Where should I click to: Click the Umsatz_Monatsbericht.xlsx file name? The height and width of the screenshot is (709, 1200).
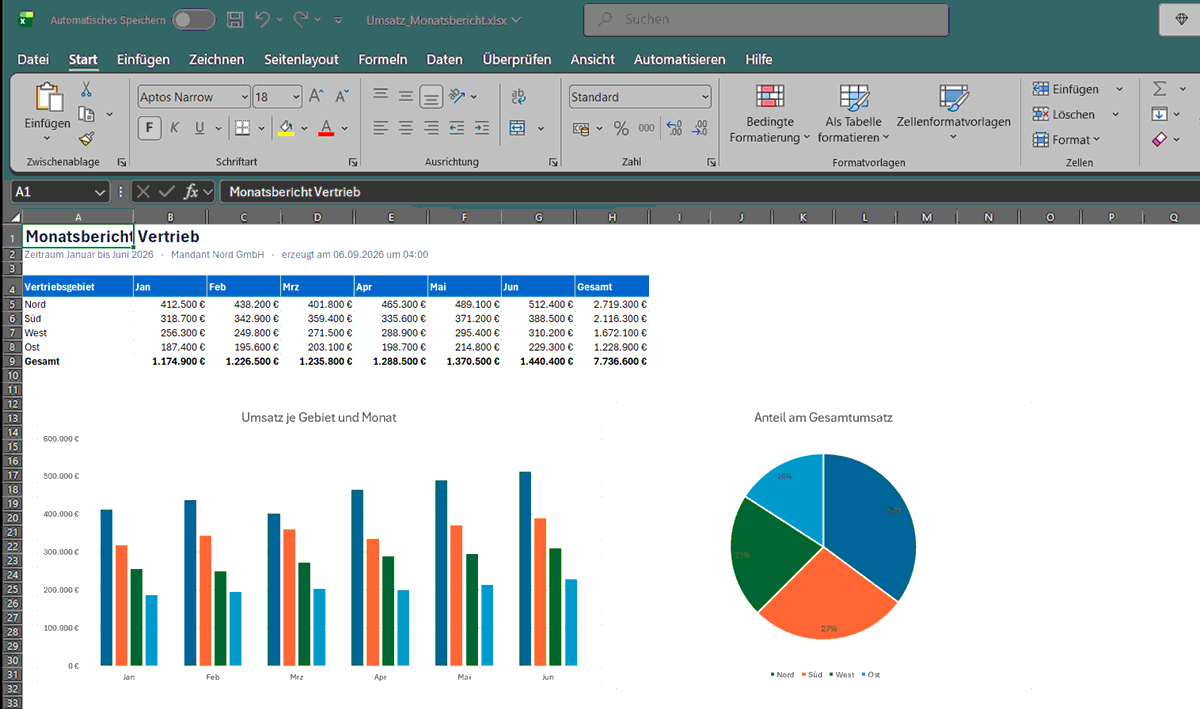point(437,19)
